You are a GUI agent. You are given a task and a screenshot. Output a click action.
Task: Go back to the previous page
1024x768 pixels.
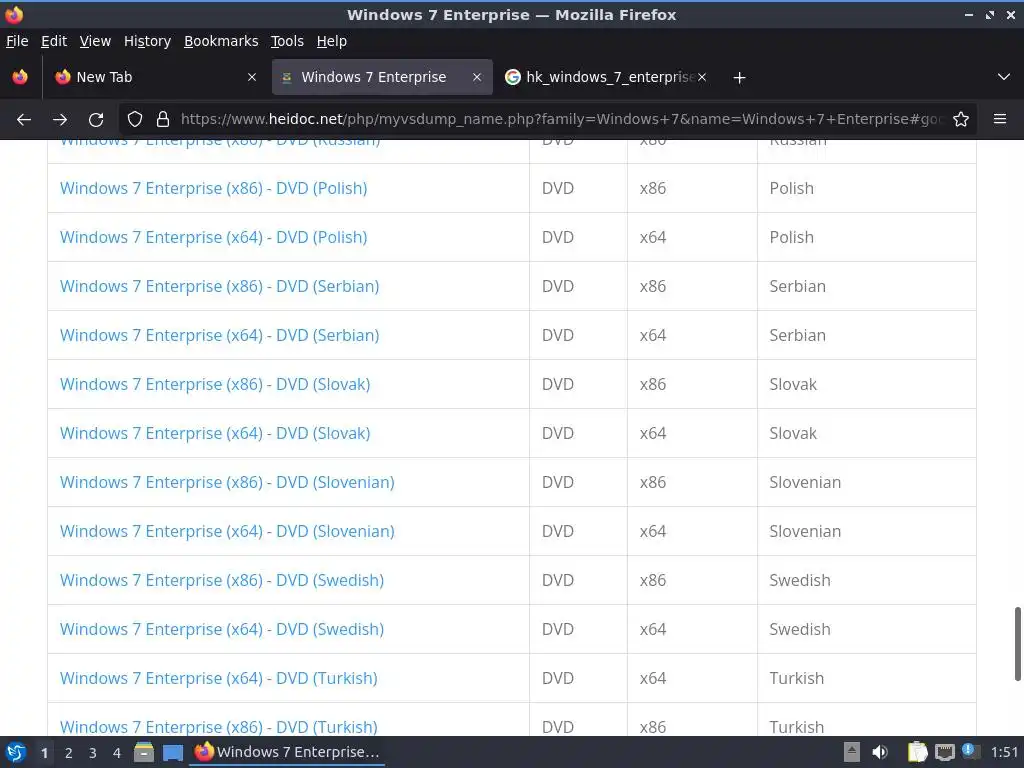[x=24, y=120]
